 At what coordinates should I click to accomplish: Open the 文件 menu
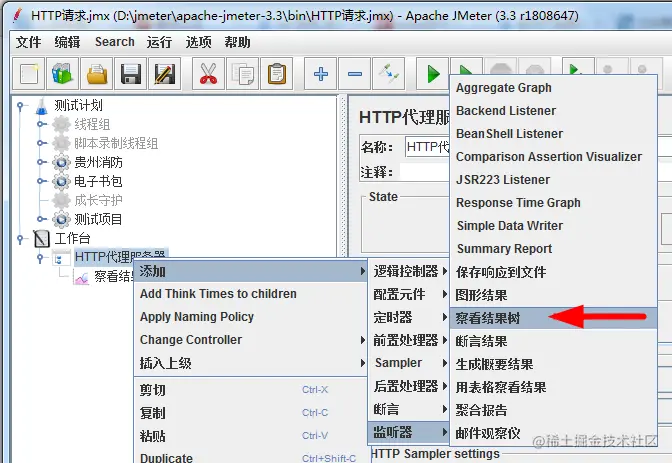click(x=28, y=42)
